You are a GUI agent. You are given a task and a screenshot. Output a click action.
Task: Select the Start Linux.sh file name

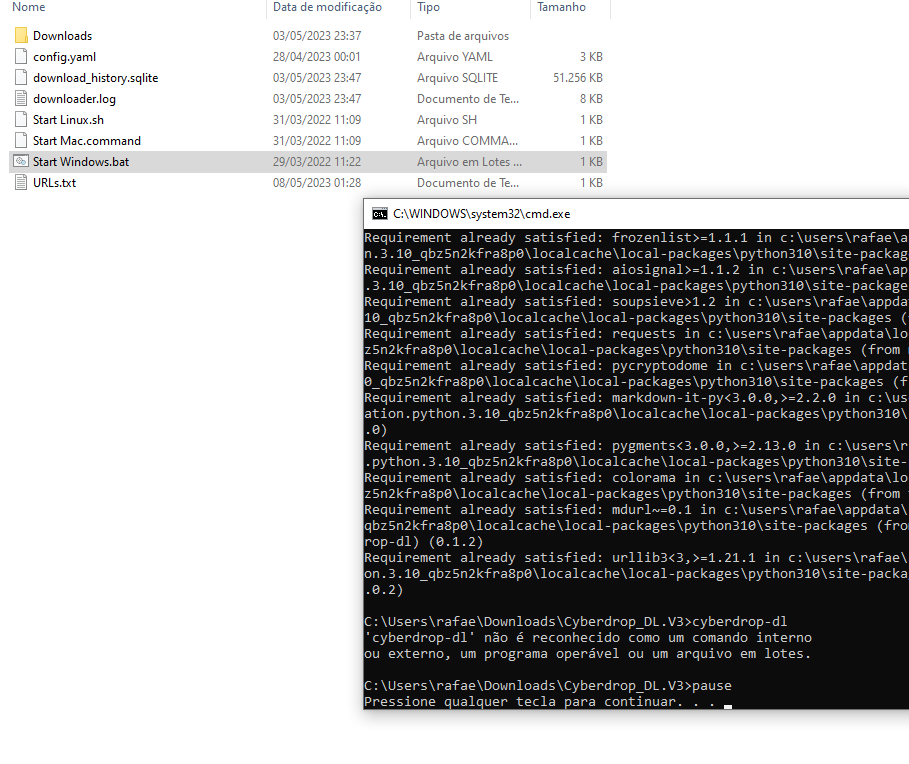[68, 120]
